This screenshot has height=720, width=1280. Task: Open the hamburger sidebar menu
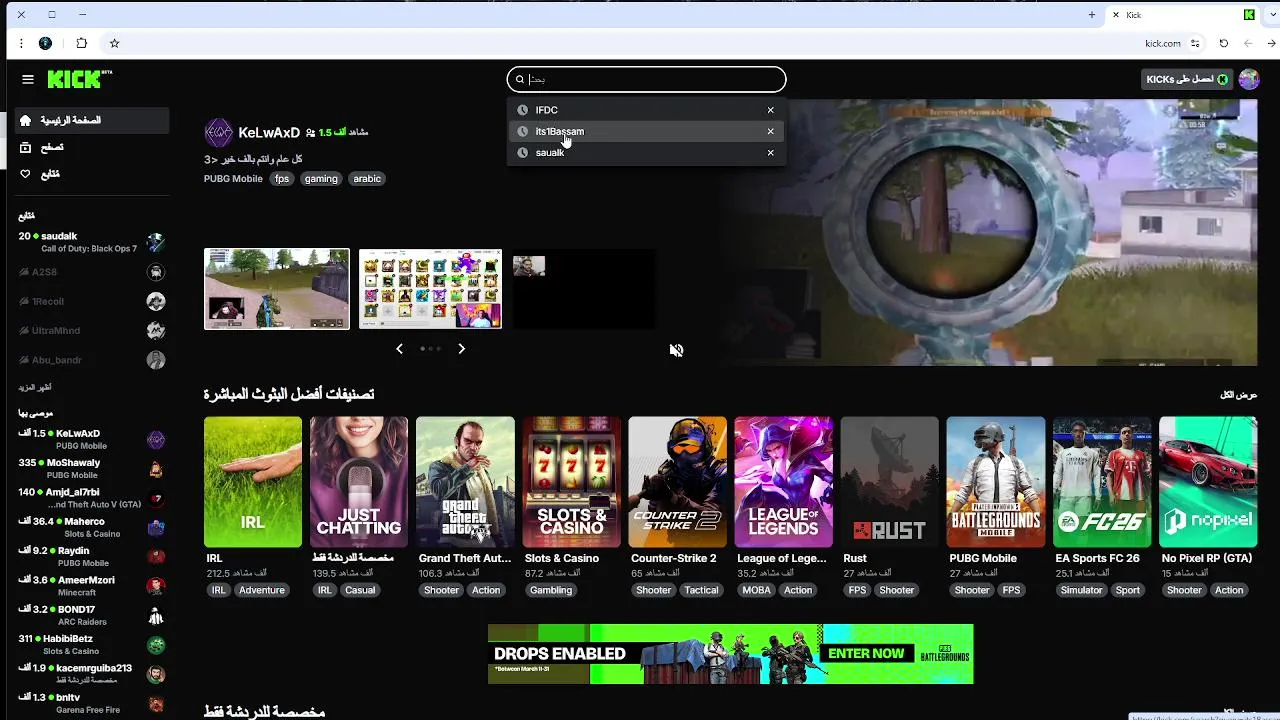(x=28, y=79)
